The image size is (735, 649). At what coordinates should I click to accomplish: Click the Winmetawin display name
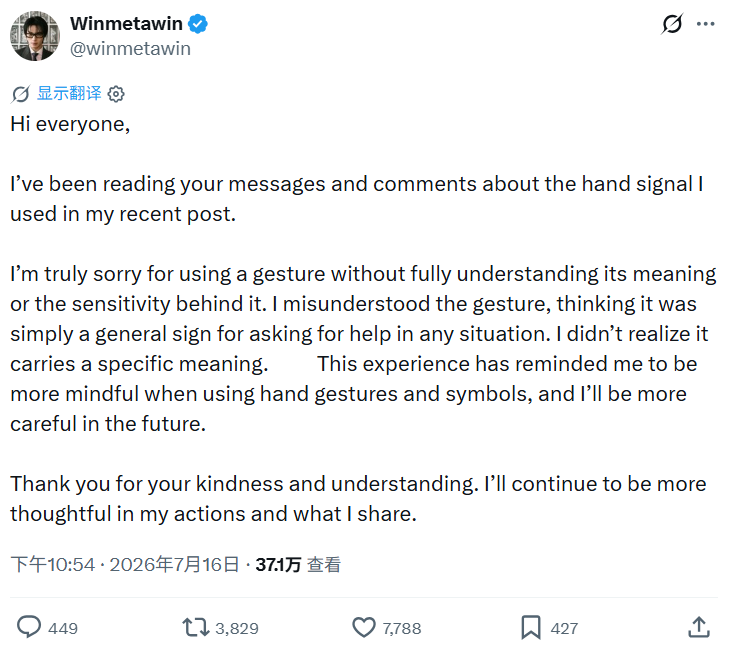[126, 23]
